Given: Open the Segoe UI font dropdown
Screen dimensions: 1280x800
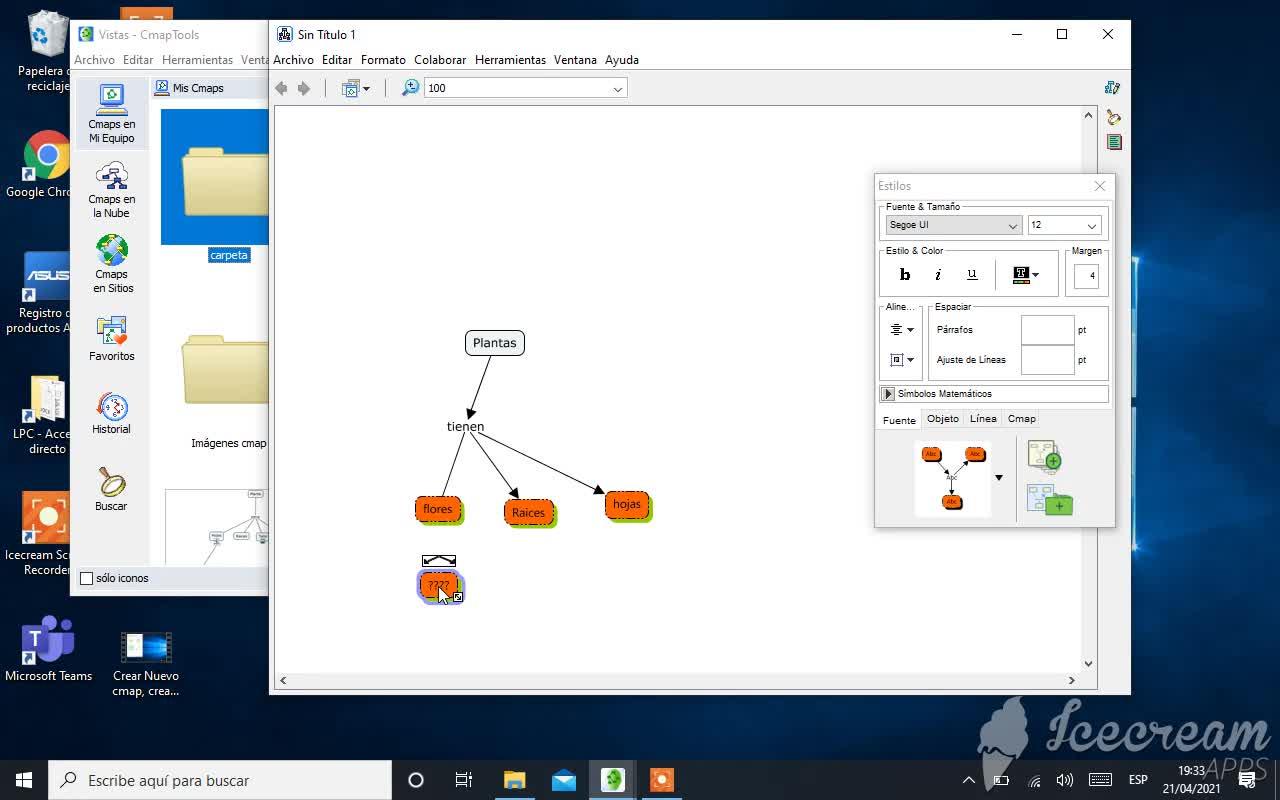Looking at the screenshot, I should pos(953,226).
